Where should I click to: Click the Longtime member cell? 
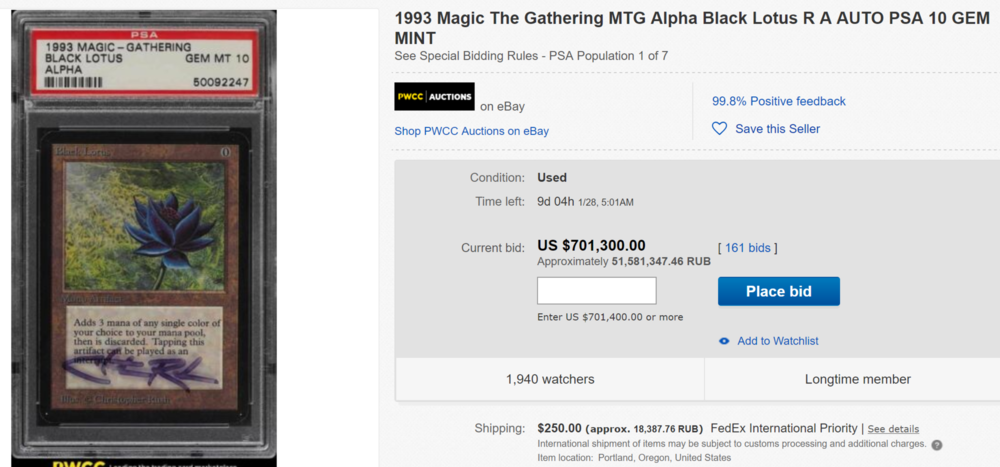click(x=857, y=379)
